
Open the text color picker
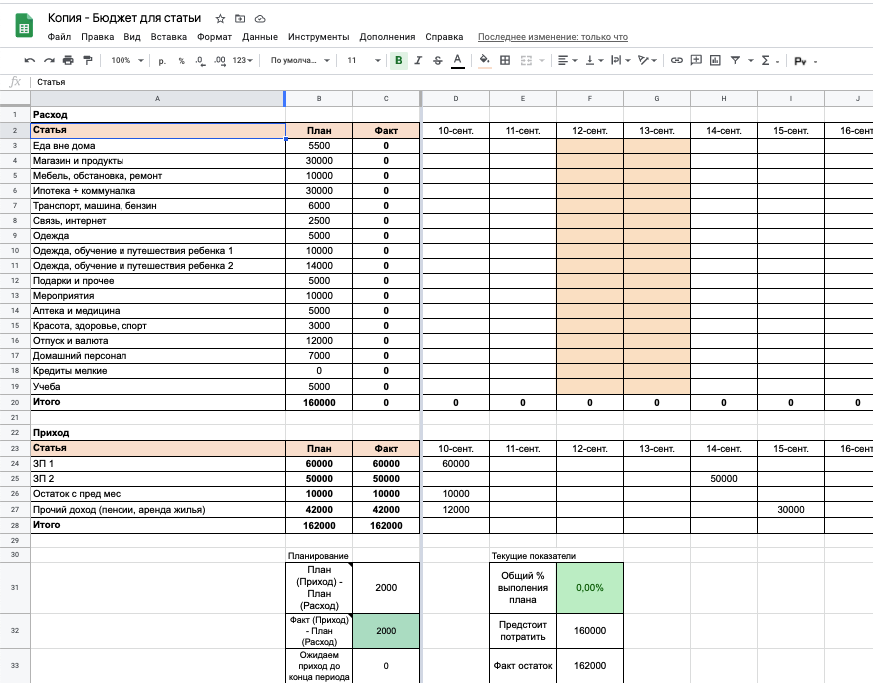pos(458,61)
